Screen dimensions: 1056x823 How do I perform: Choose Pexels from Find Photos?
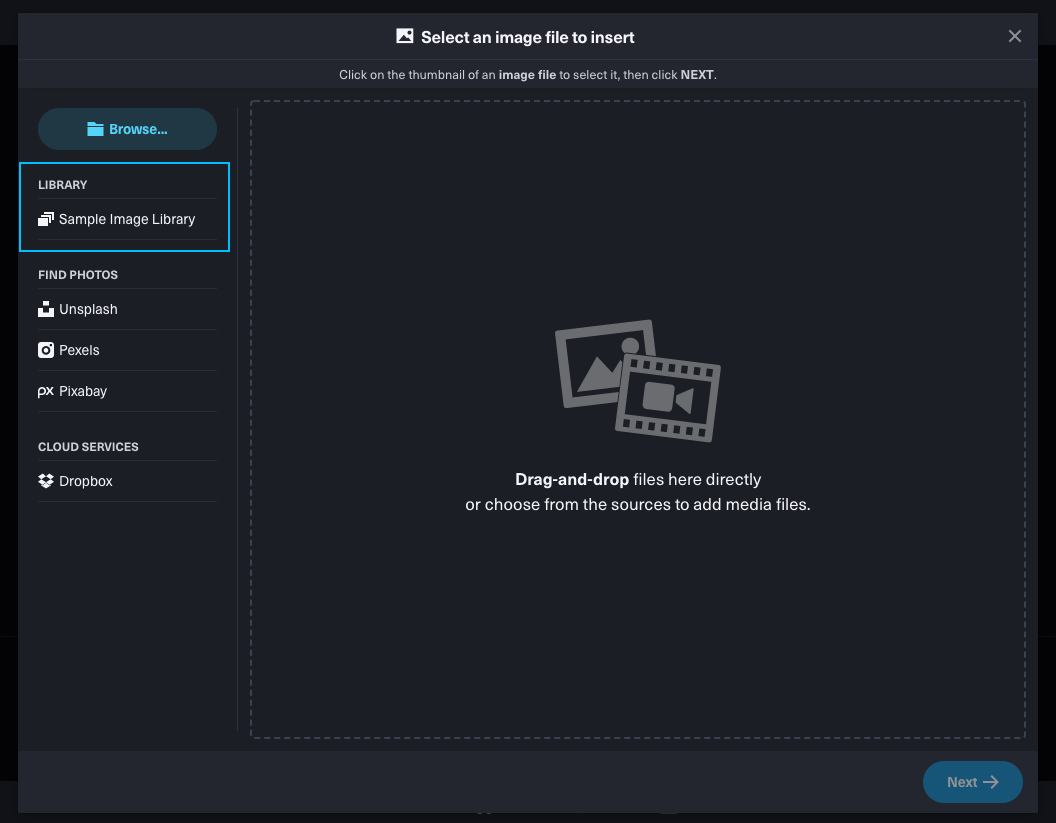[79, 350]
